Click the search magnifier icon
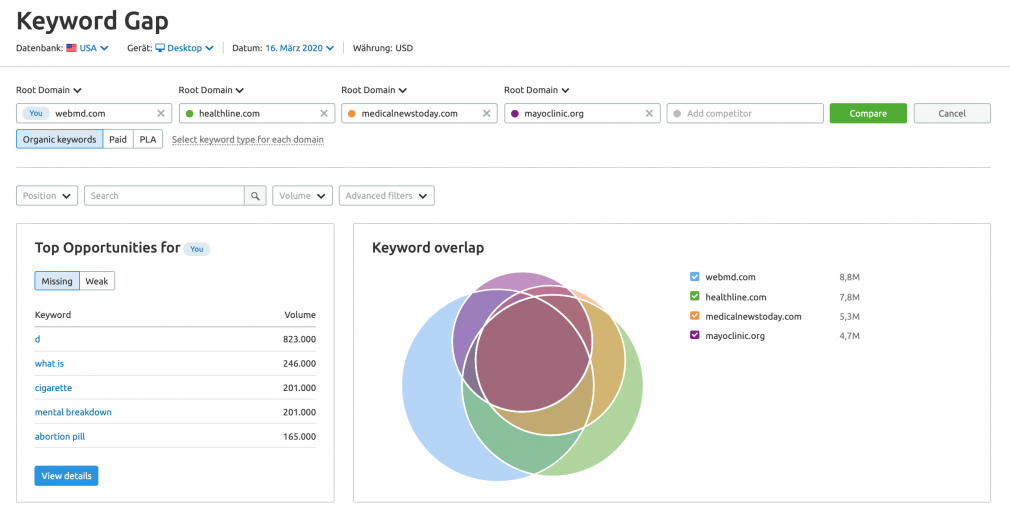 pyautogui.click(x=255, y=196)
